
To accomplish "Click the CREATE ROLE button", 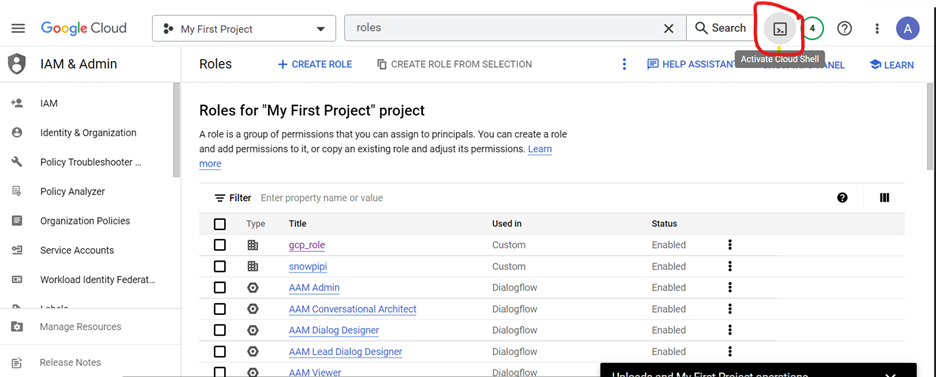I will [x=315, y=64].
